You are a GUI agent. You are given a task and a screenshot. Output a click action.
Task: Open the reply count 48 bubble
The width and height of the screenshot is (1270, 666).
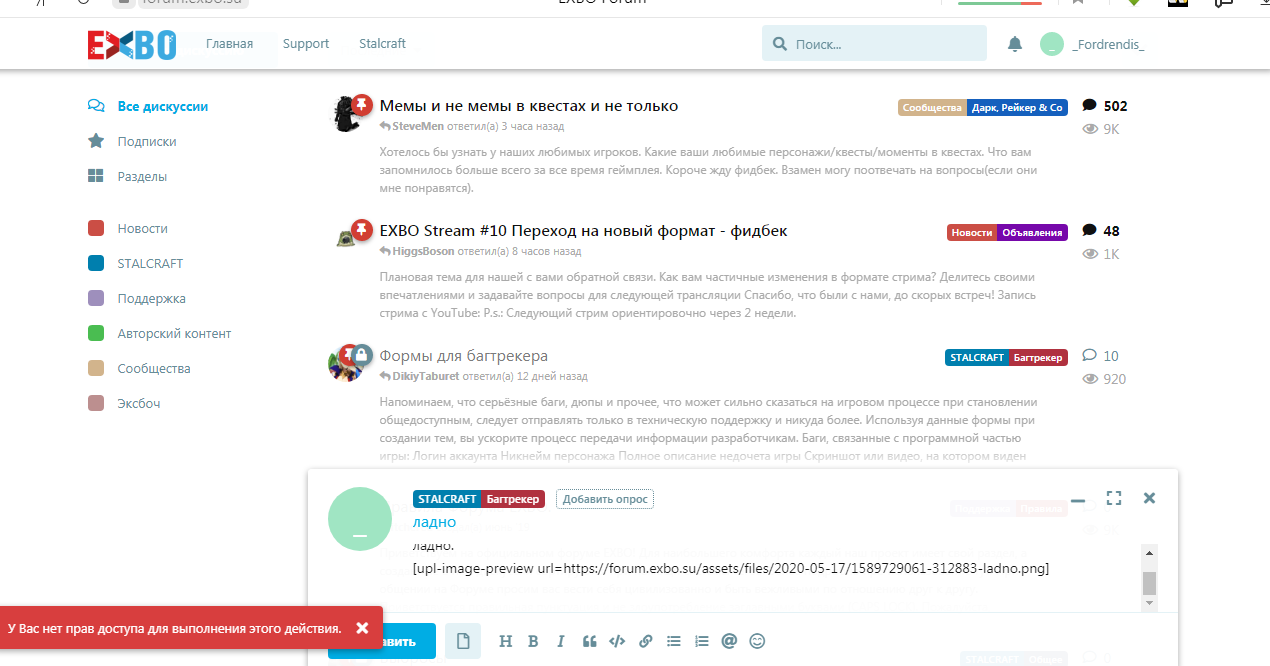1101,231
